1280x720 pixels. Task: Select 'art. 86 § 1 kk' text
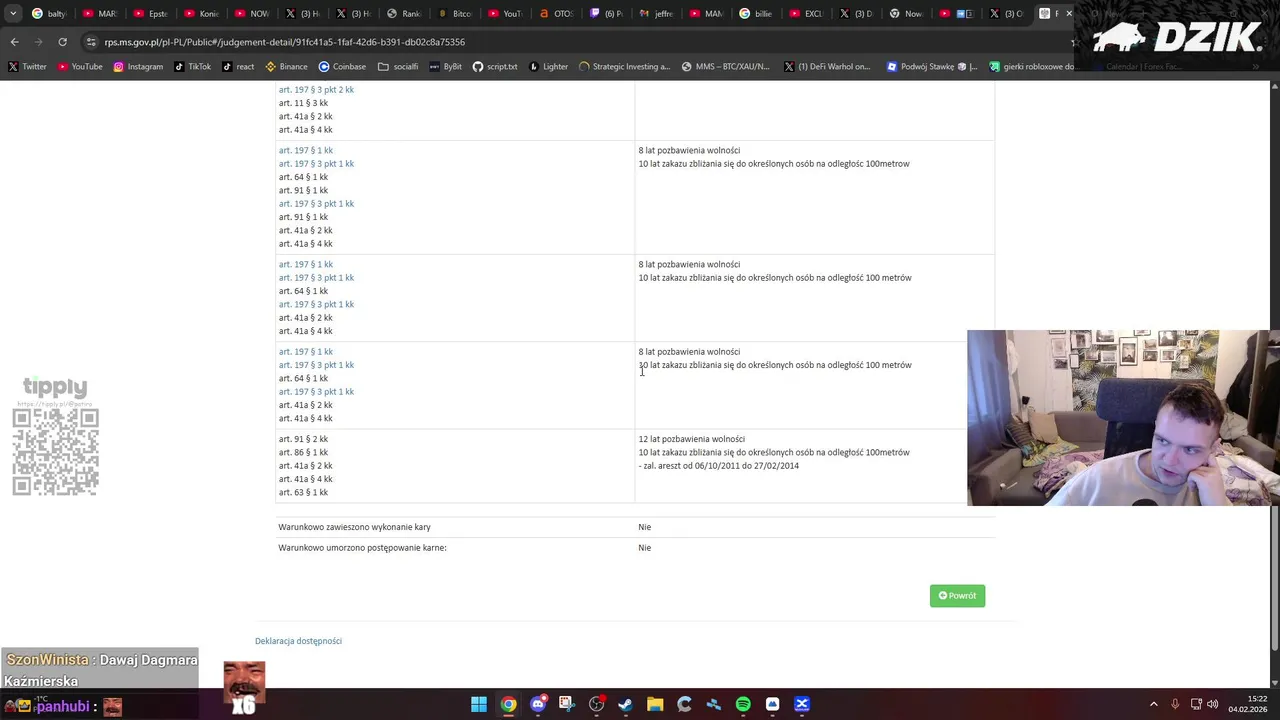(x=303, y=453)
